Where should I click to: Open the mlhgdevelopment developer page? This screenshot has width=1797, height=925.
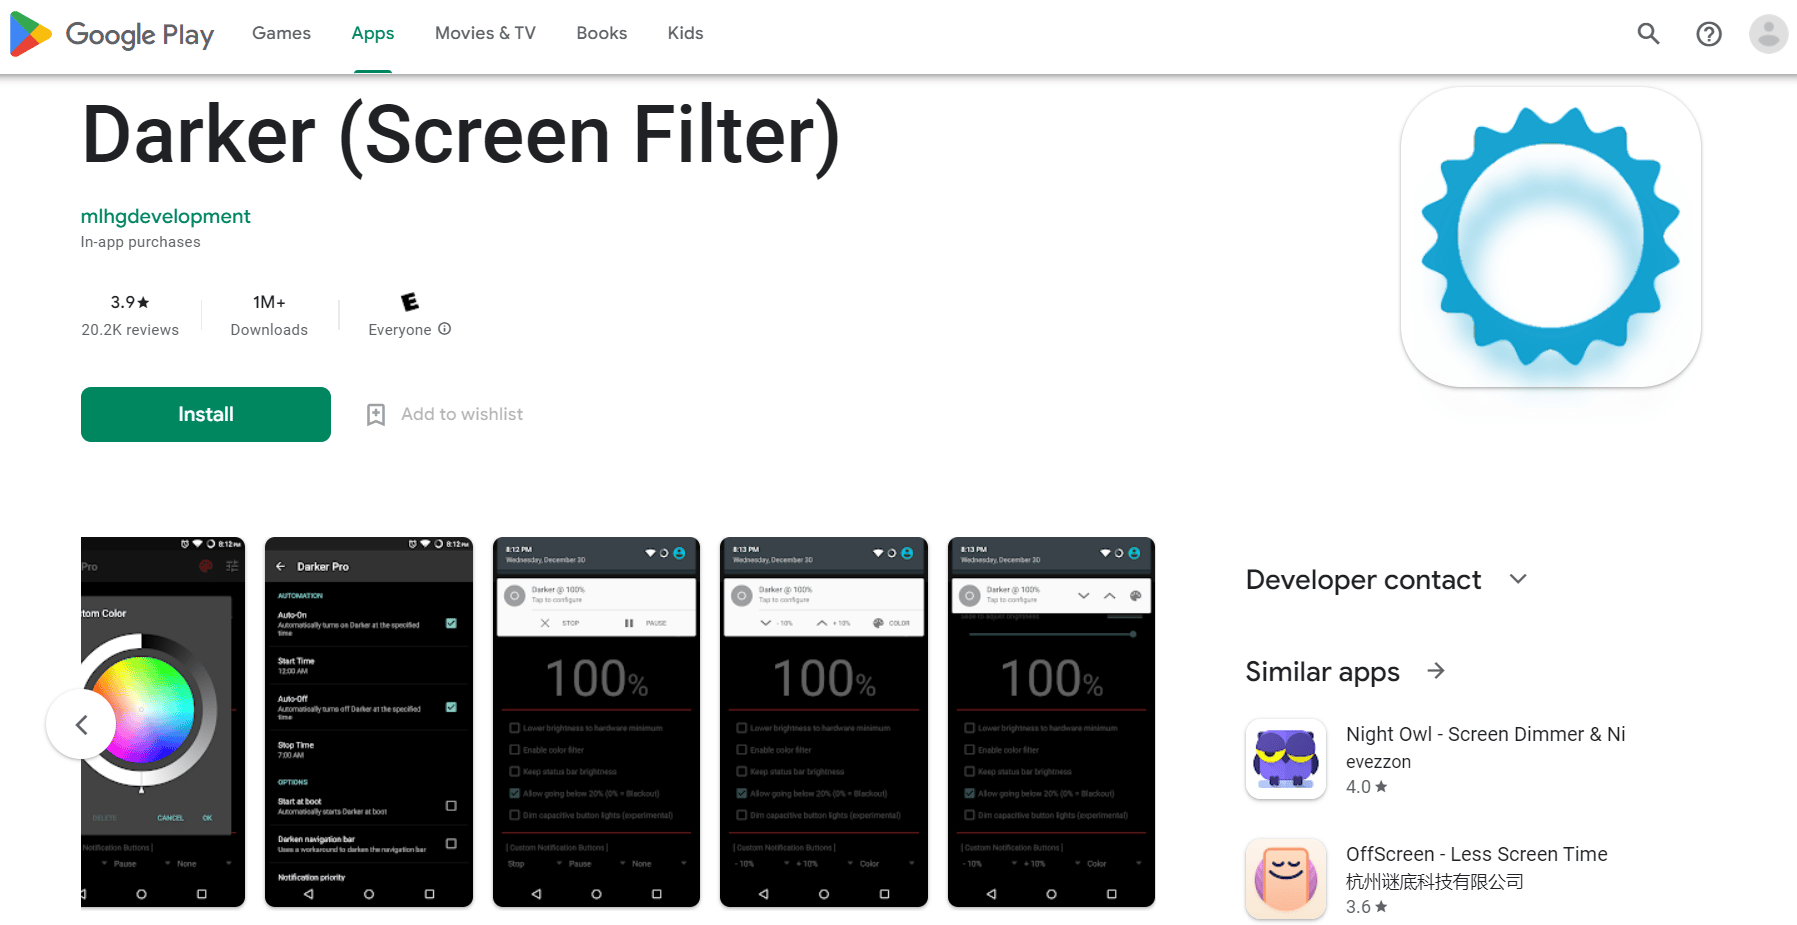click(166, 216)
